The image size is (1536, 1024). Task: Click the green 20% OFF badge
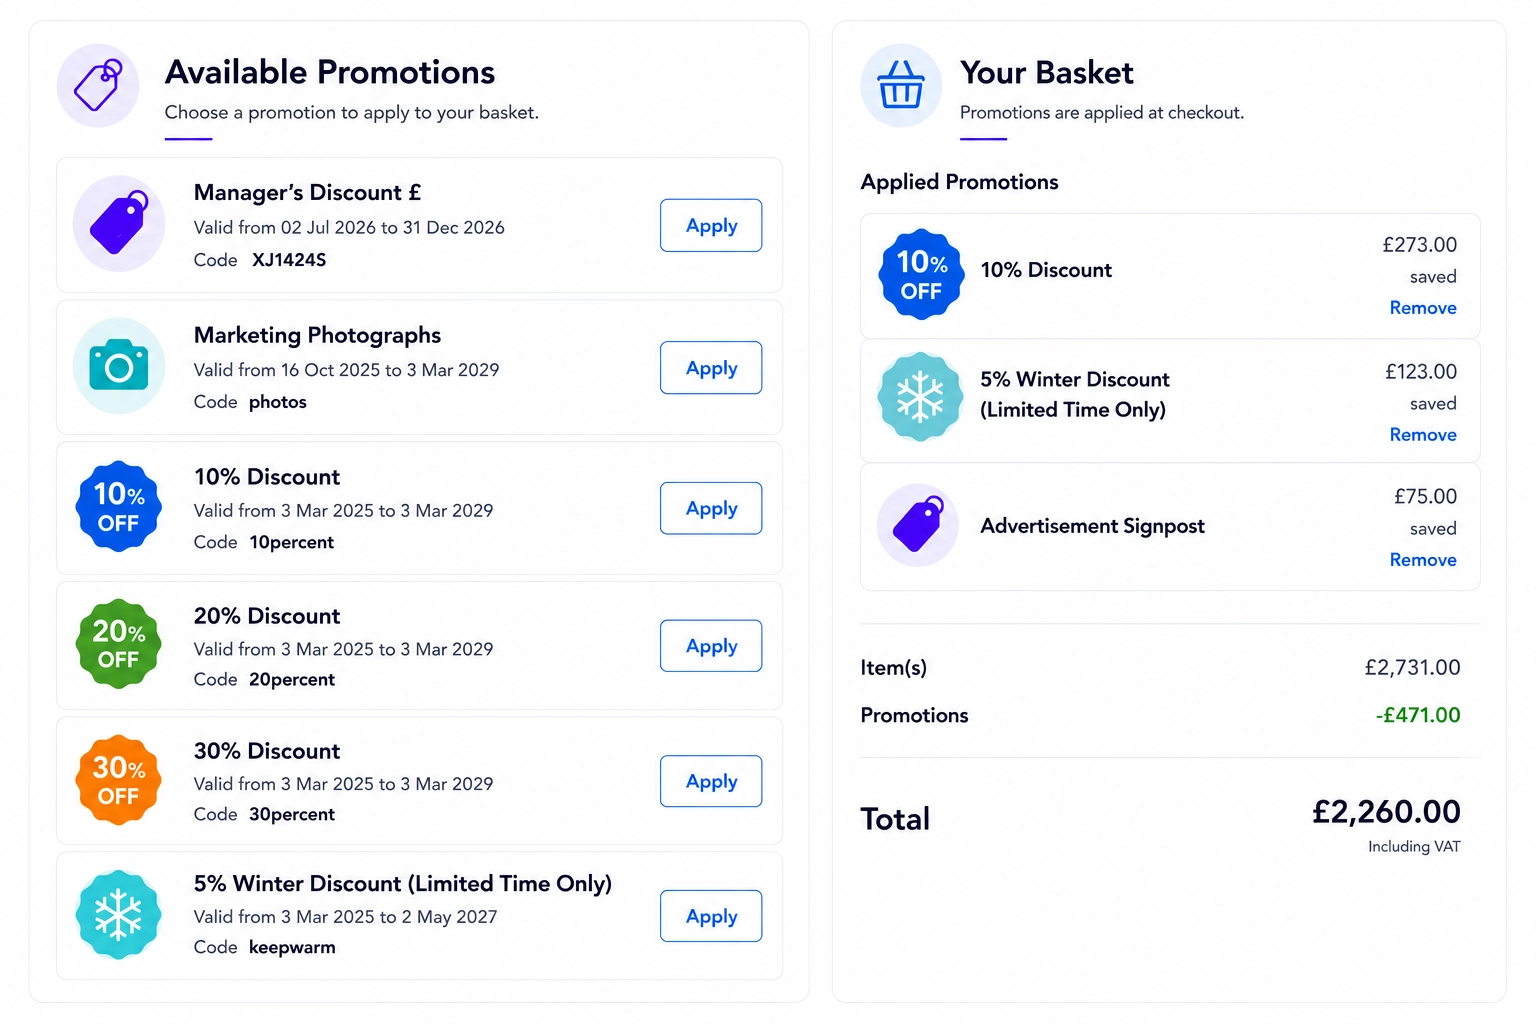tap(119, 644)
